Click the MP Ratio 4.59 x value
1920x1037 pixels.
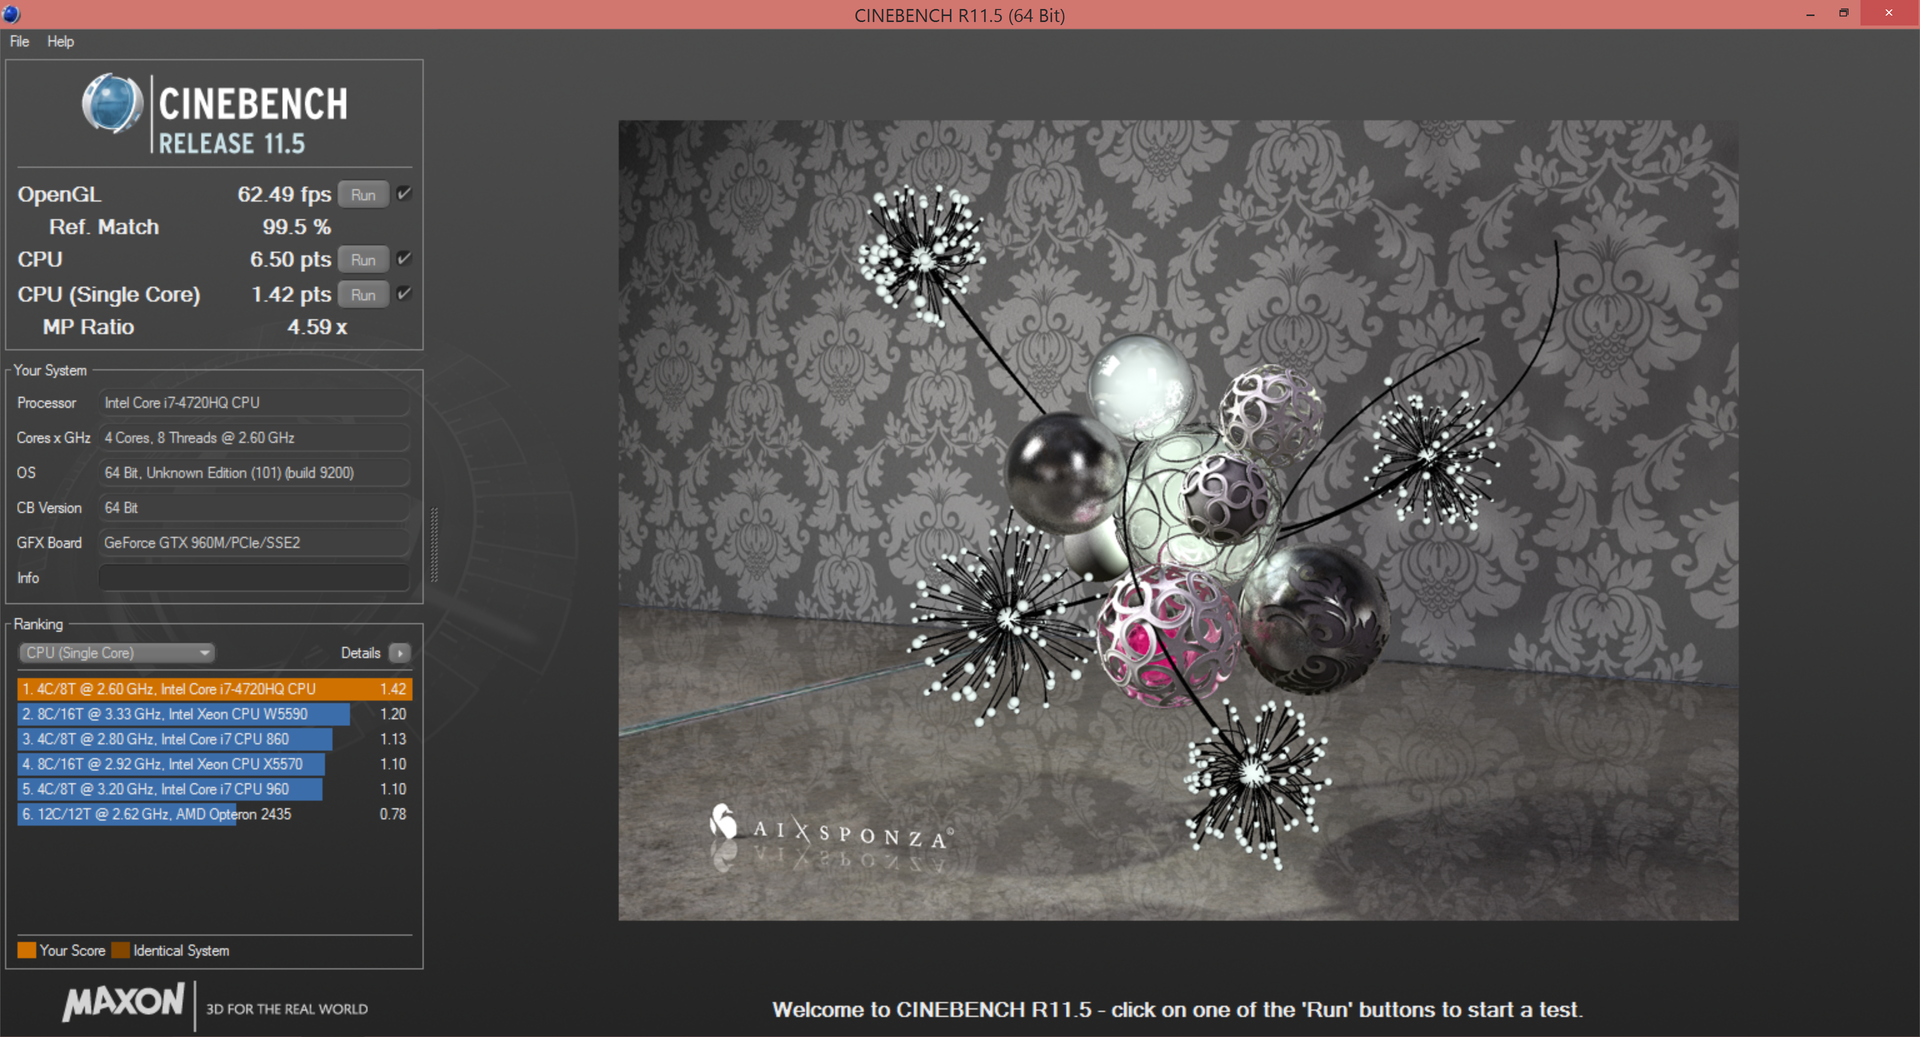pyautogui.click(x=317, y=327)
